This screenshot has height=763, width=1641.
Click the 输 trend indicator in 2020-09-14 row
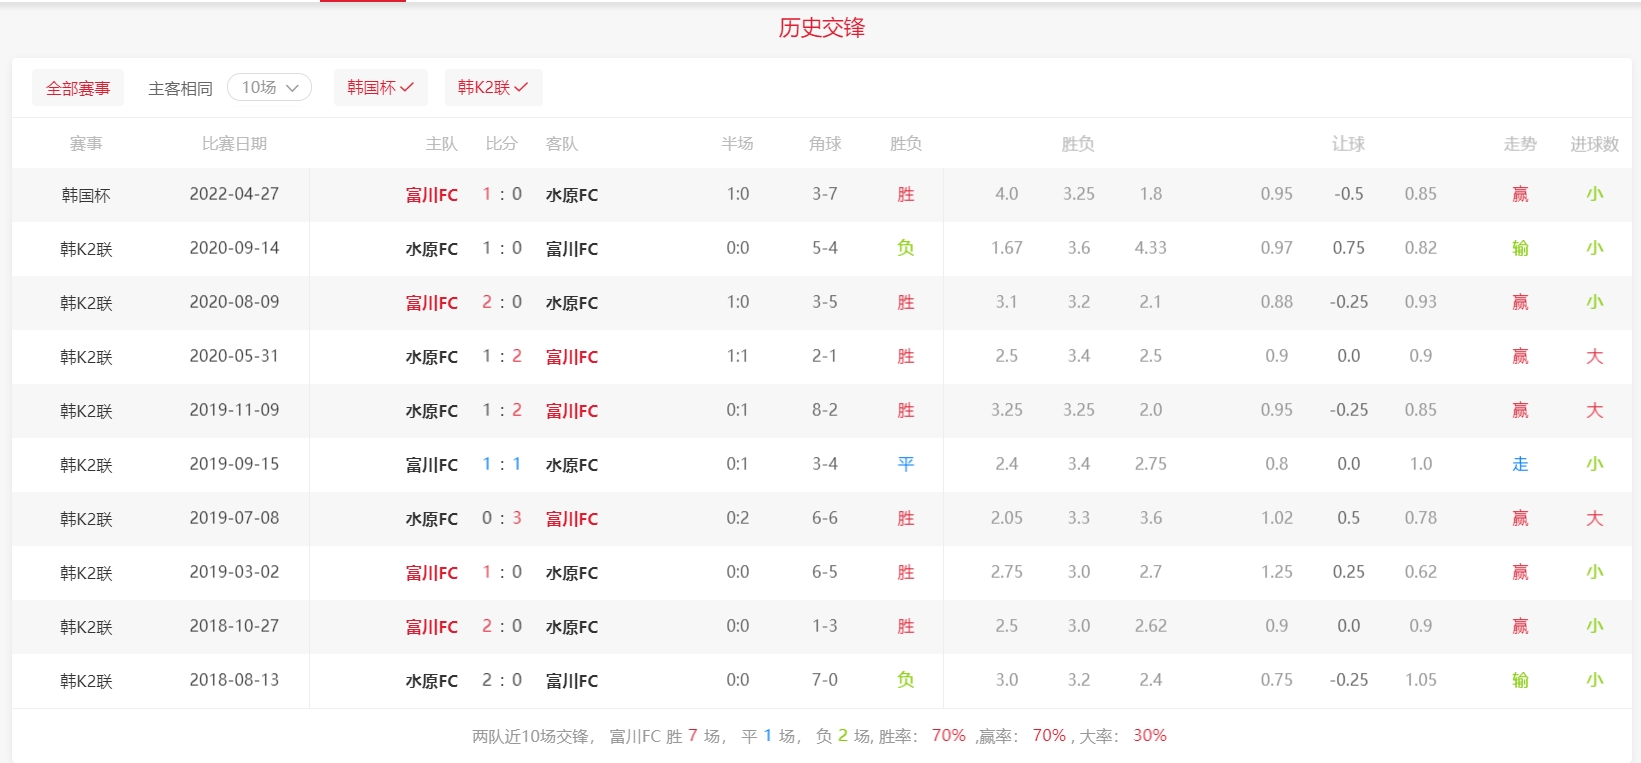[1519, 248]
